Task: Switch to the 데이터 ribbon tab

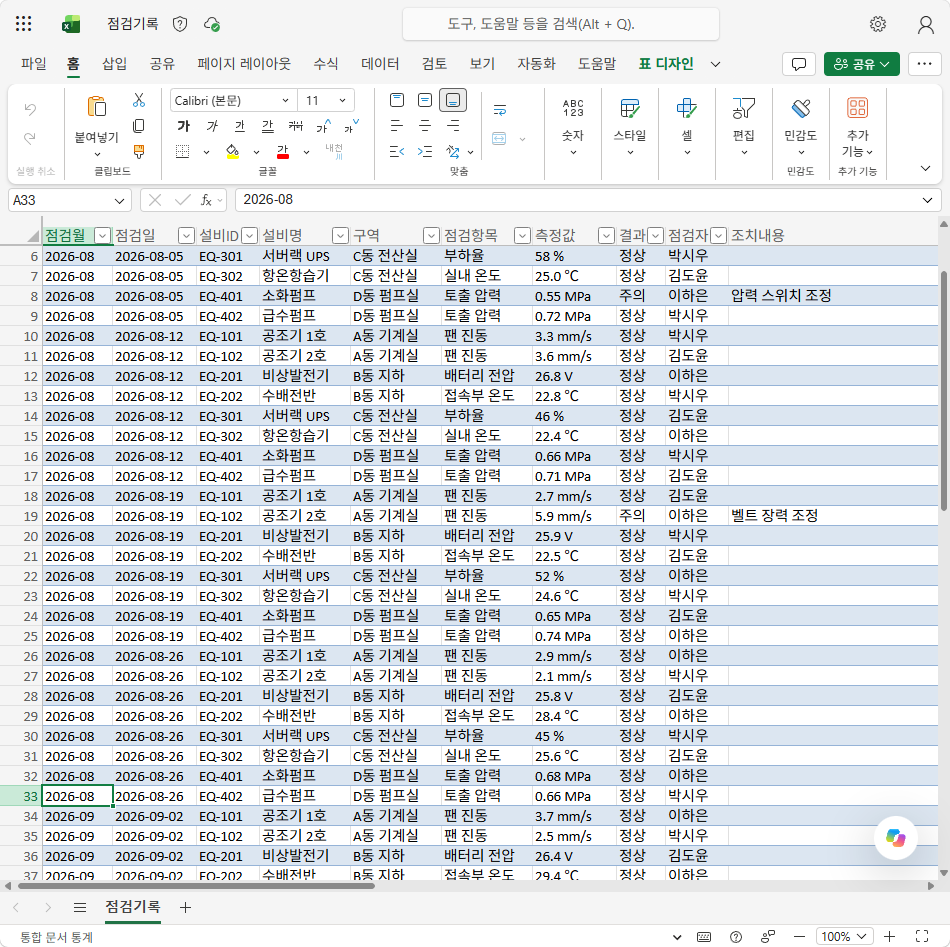Action: [x=380, y=64]
